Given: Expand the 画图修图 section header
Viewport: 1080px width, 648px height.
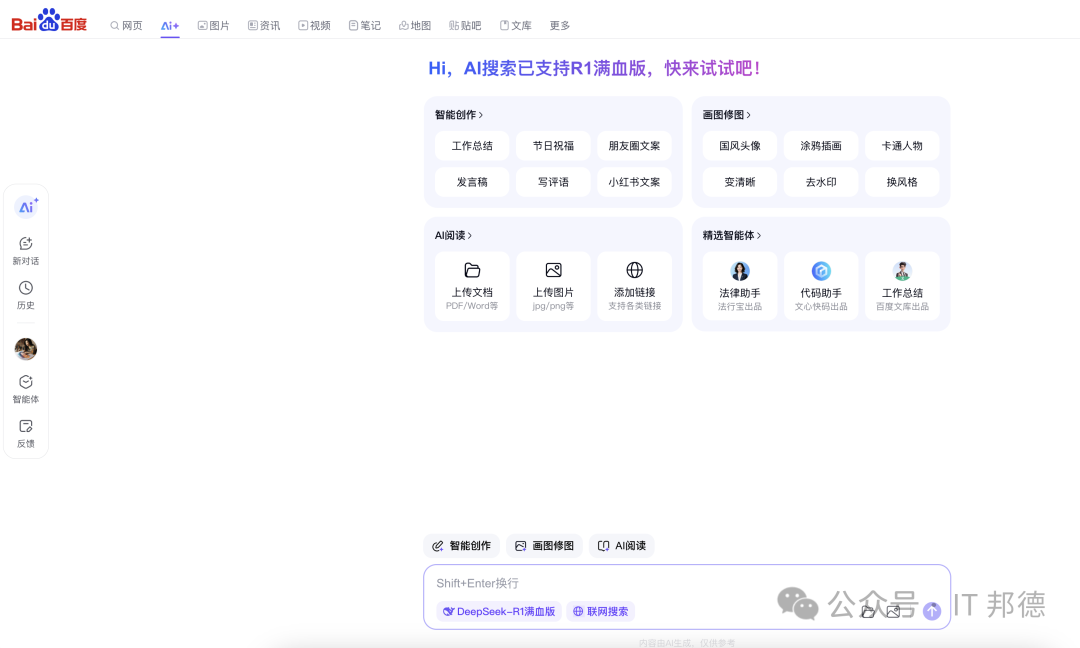Looking at the screenshot, I should tap(727, 115).
